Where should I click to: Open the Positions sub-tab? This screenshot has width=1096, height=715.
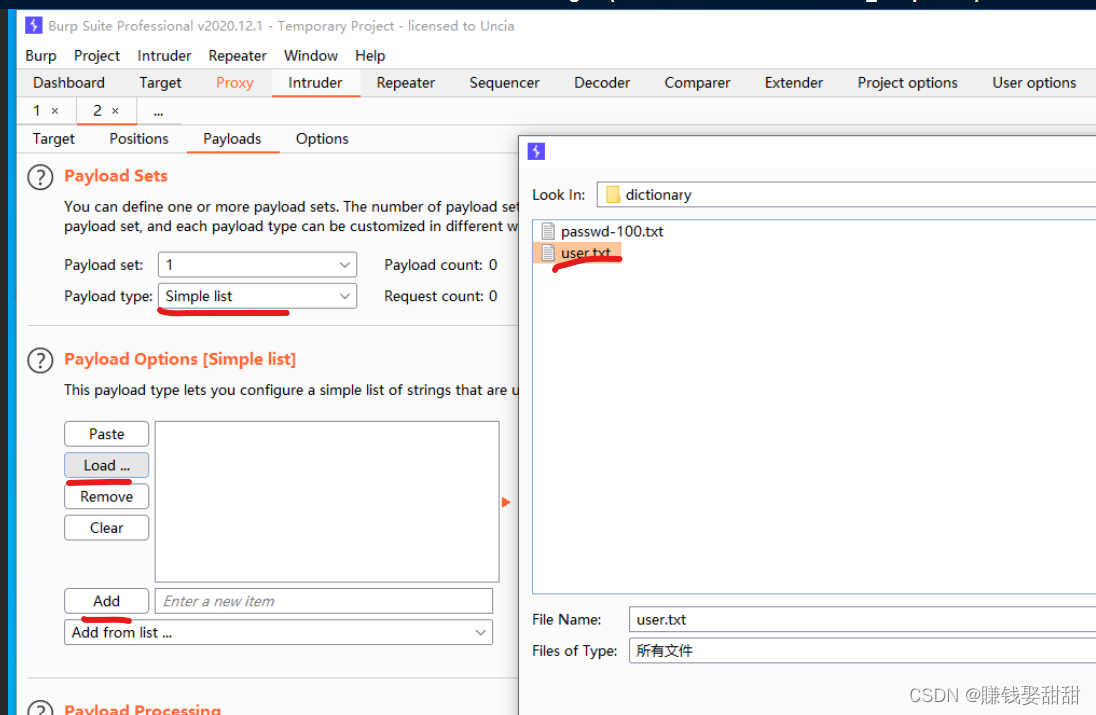[x=138, y=138]
